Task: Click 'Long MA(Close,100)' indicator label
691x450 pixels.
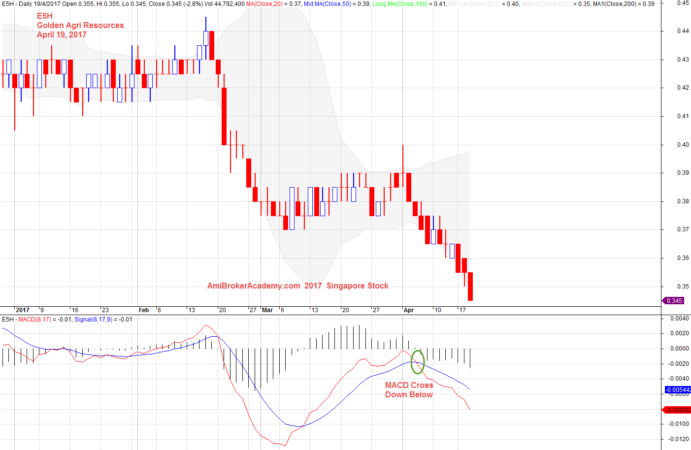Action: tap(400, 4)
